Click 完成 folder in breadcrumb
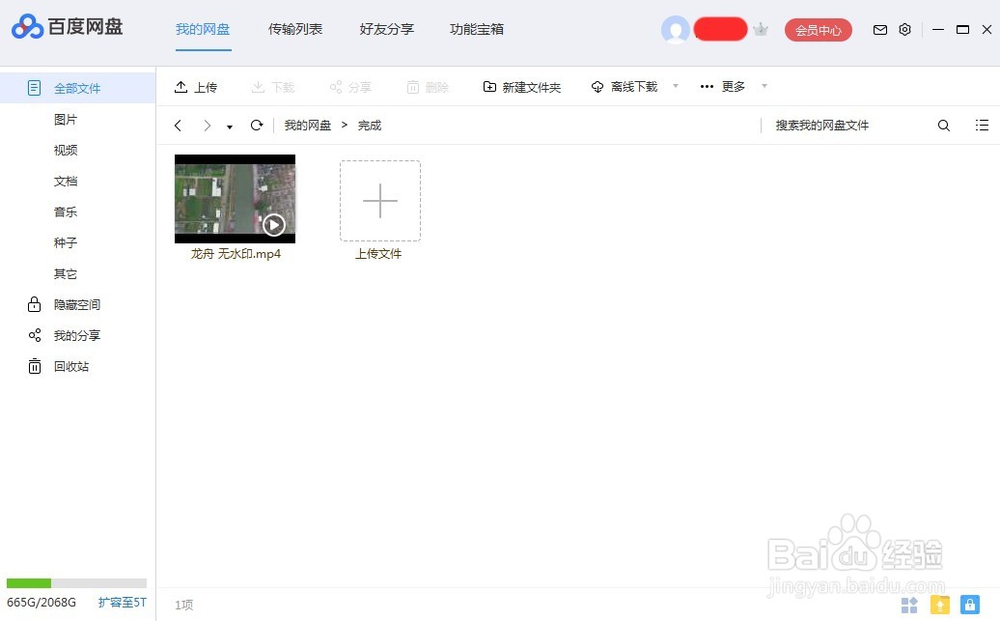Screen dimensions: 1000x621 (x=369, y=126)
